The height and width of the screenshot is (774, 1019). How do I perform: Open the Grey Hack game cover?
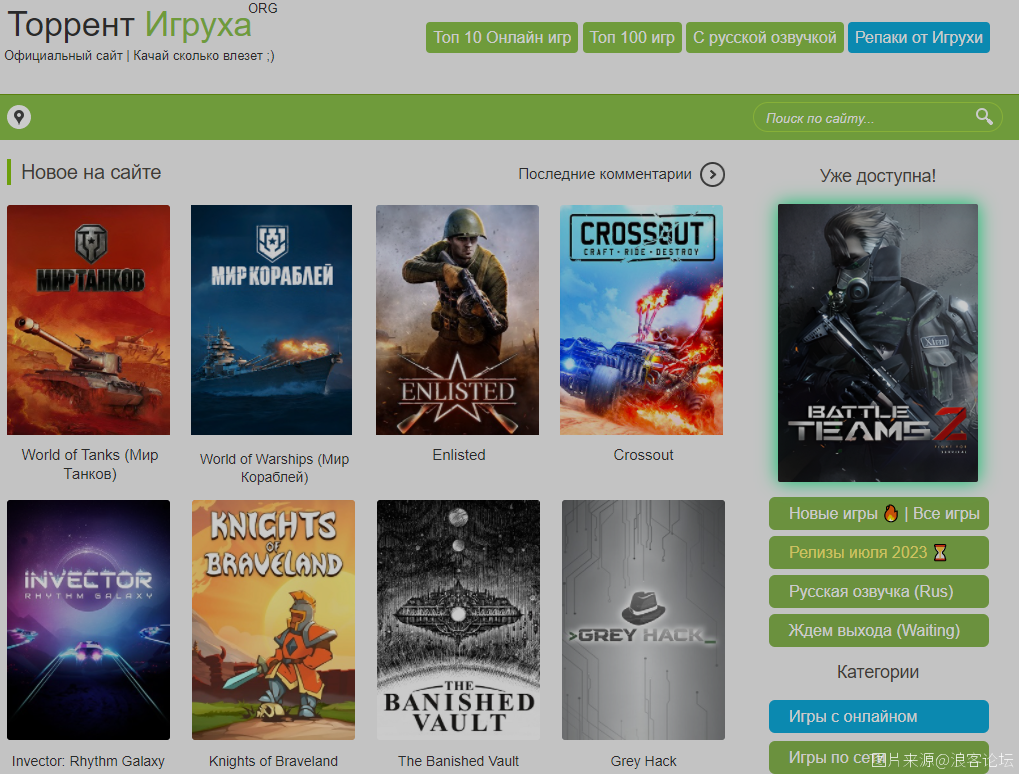(x=643, y=619)
